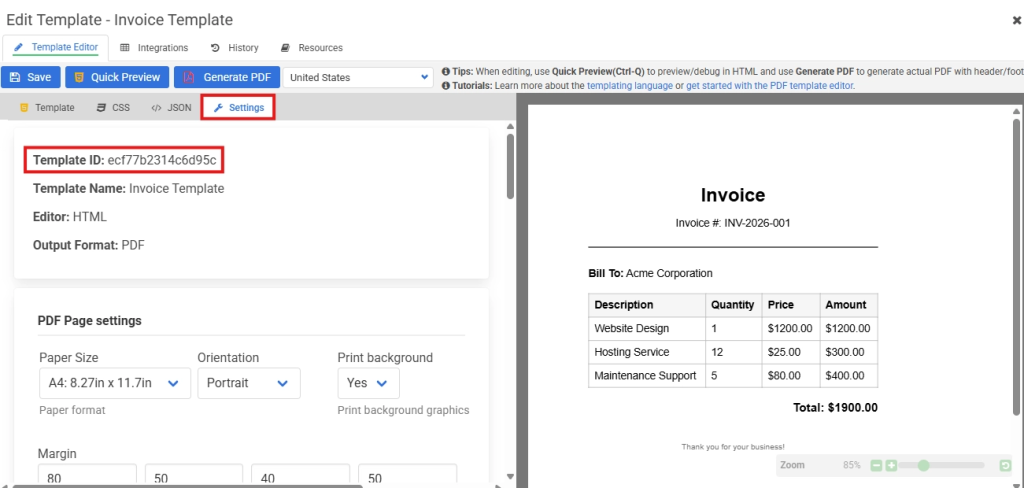Screen dimensions: 1024x488
Task: Open the Print background dropdown
Action: click(368, 383)
